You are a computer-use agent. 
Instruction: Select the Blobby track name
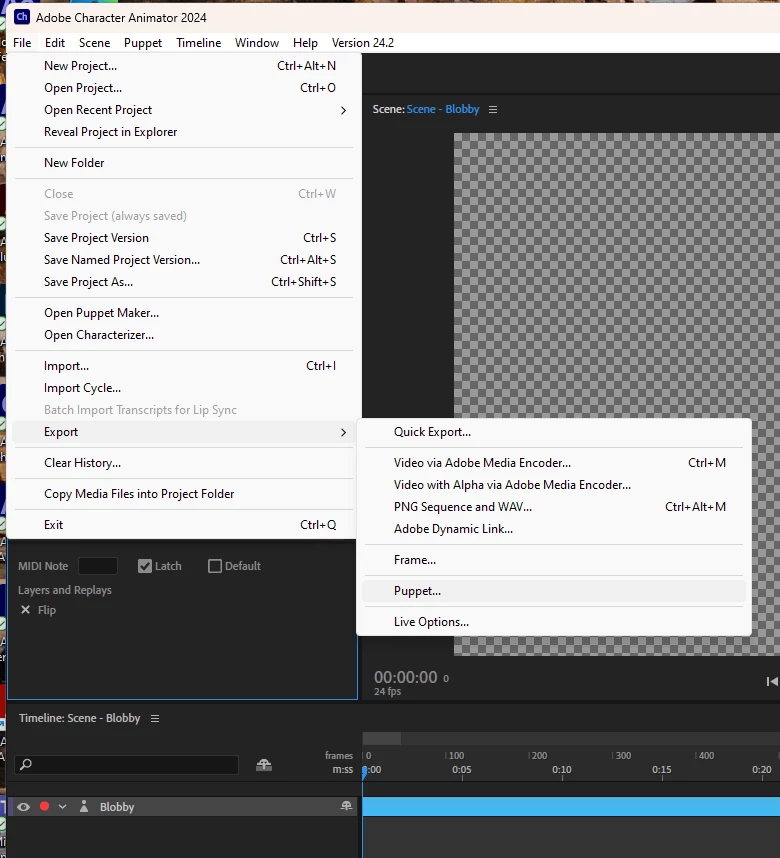point(117,807)
